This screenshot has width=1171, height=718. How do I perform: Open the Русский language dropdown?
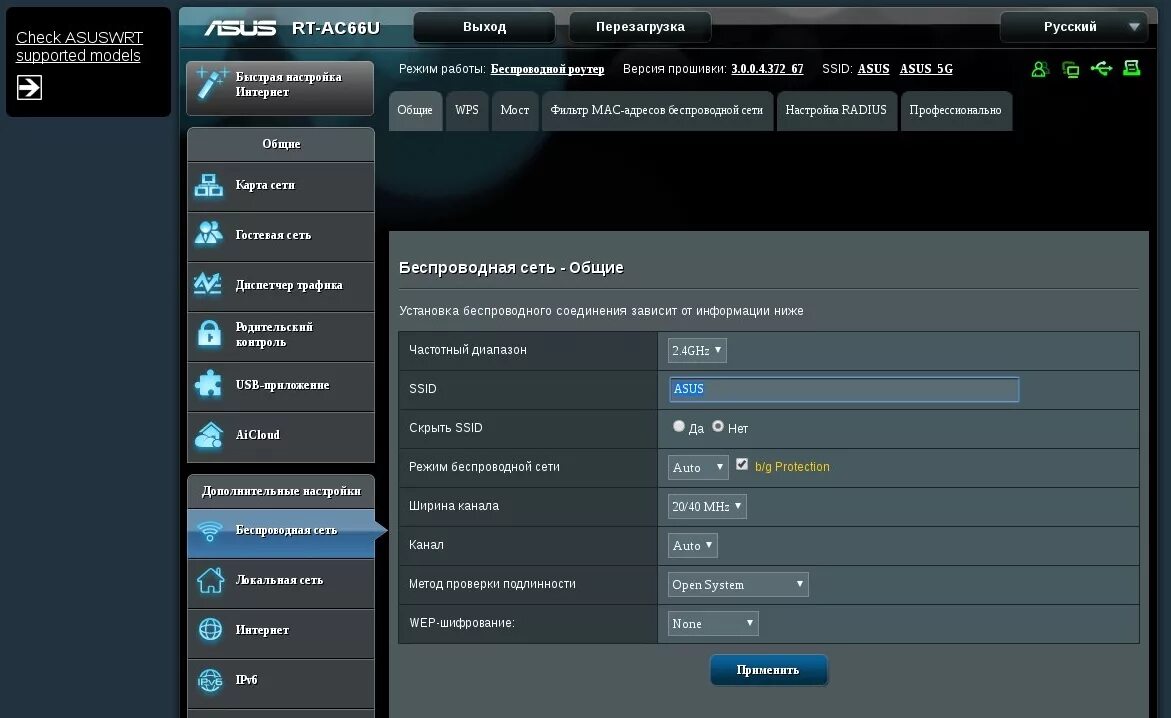pyautogui.click(x=1074, y=27)
